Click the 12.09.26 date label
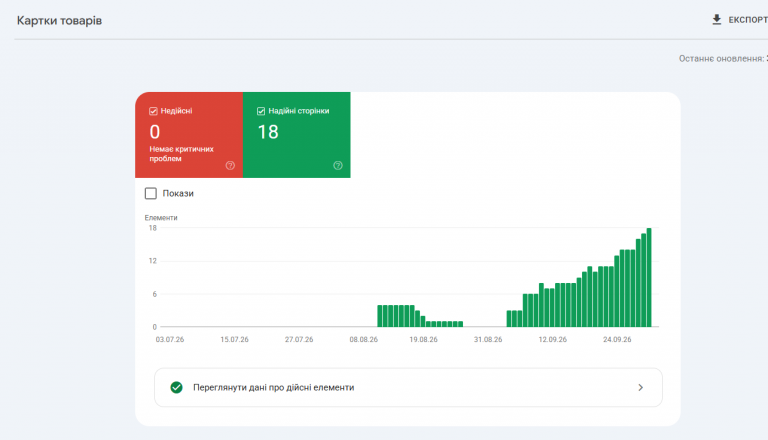Image resolution: width=768 pixels, height=440 pixels. (x=553, y=340)
